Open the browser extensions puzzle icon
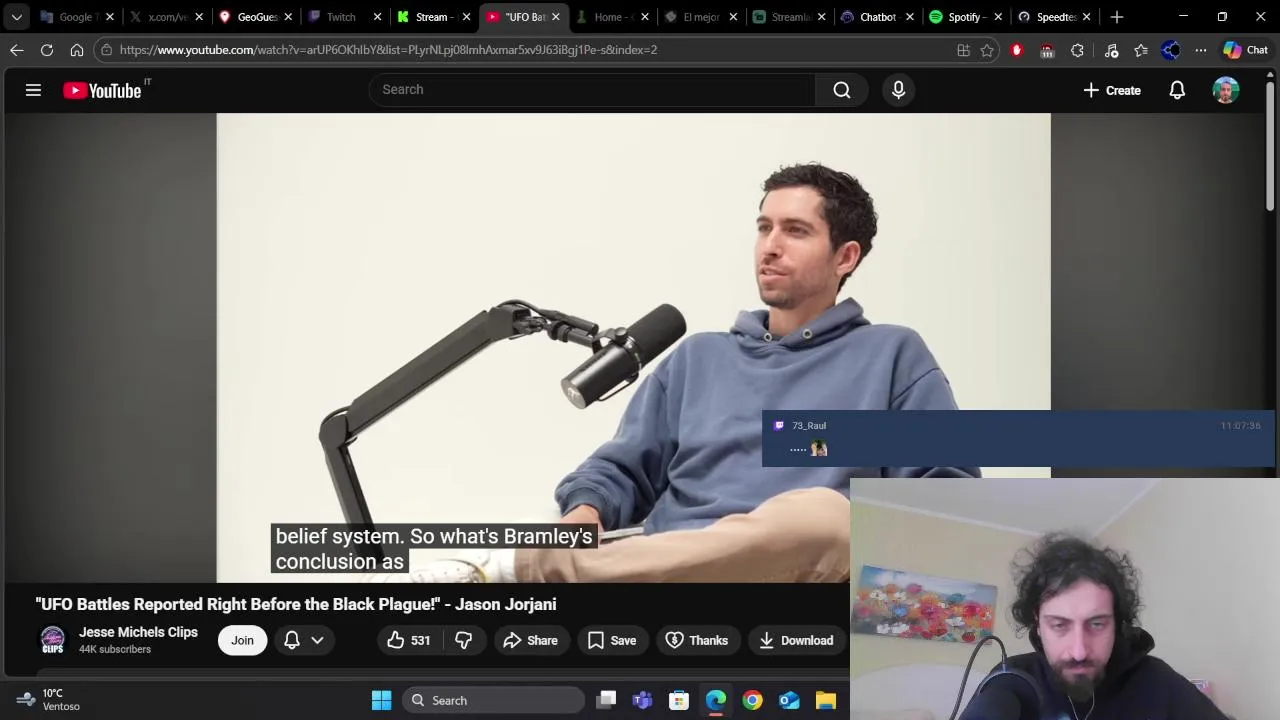The width and height of the screenshot is (1280, 720). 1077,50
